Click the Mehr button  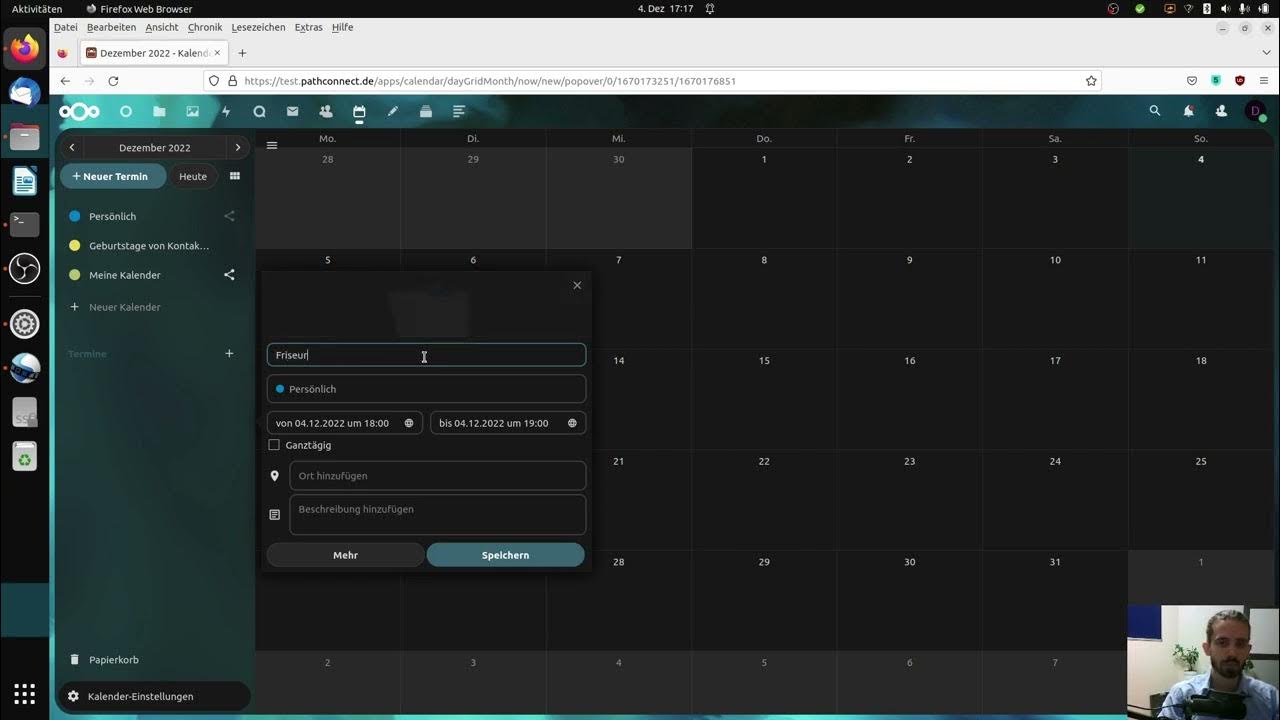click(x=345, y=555)
